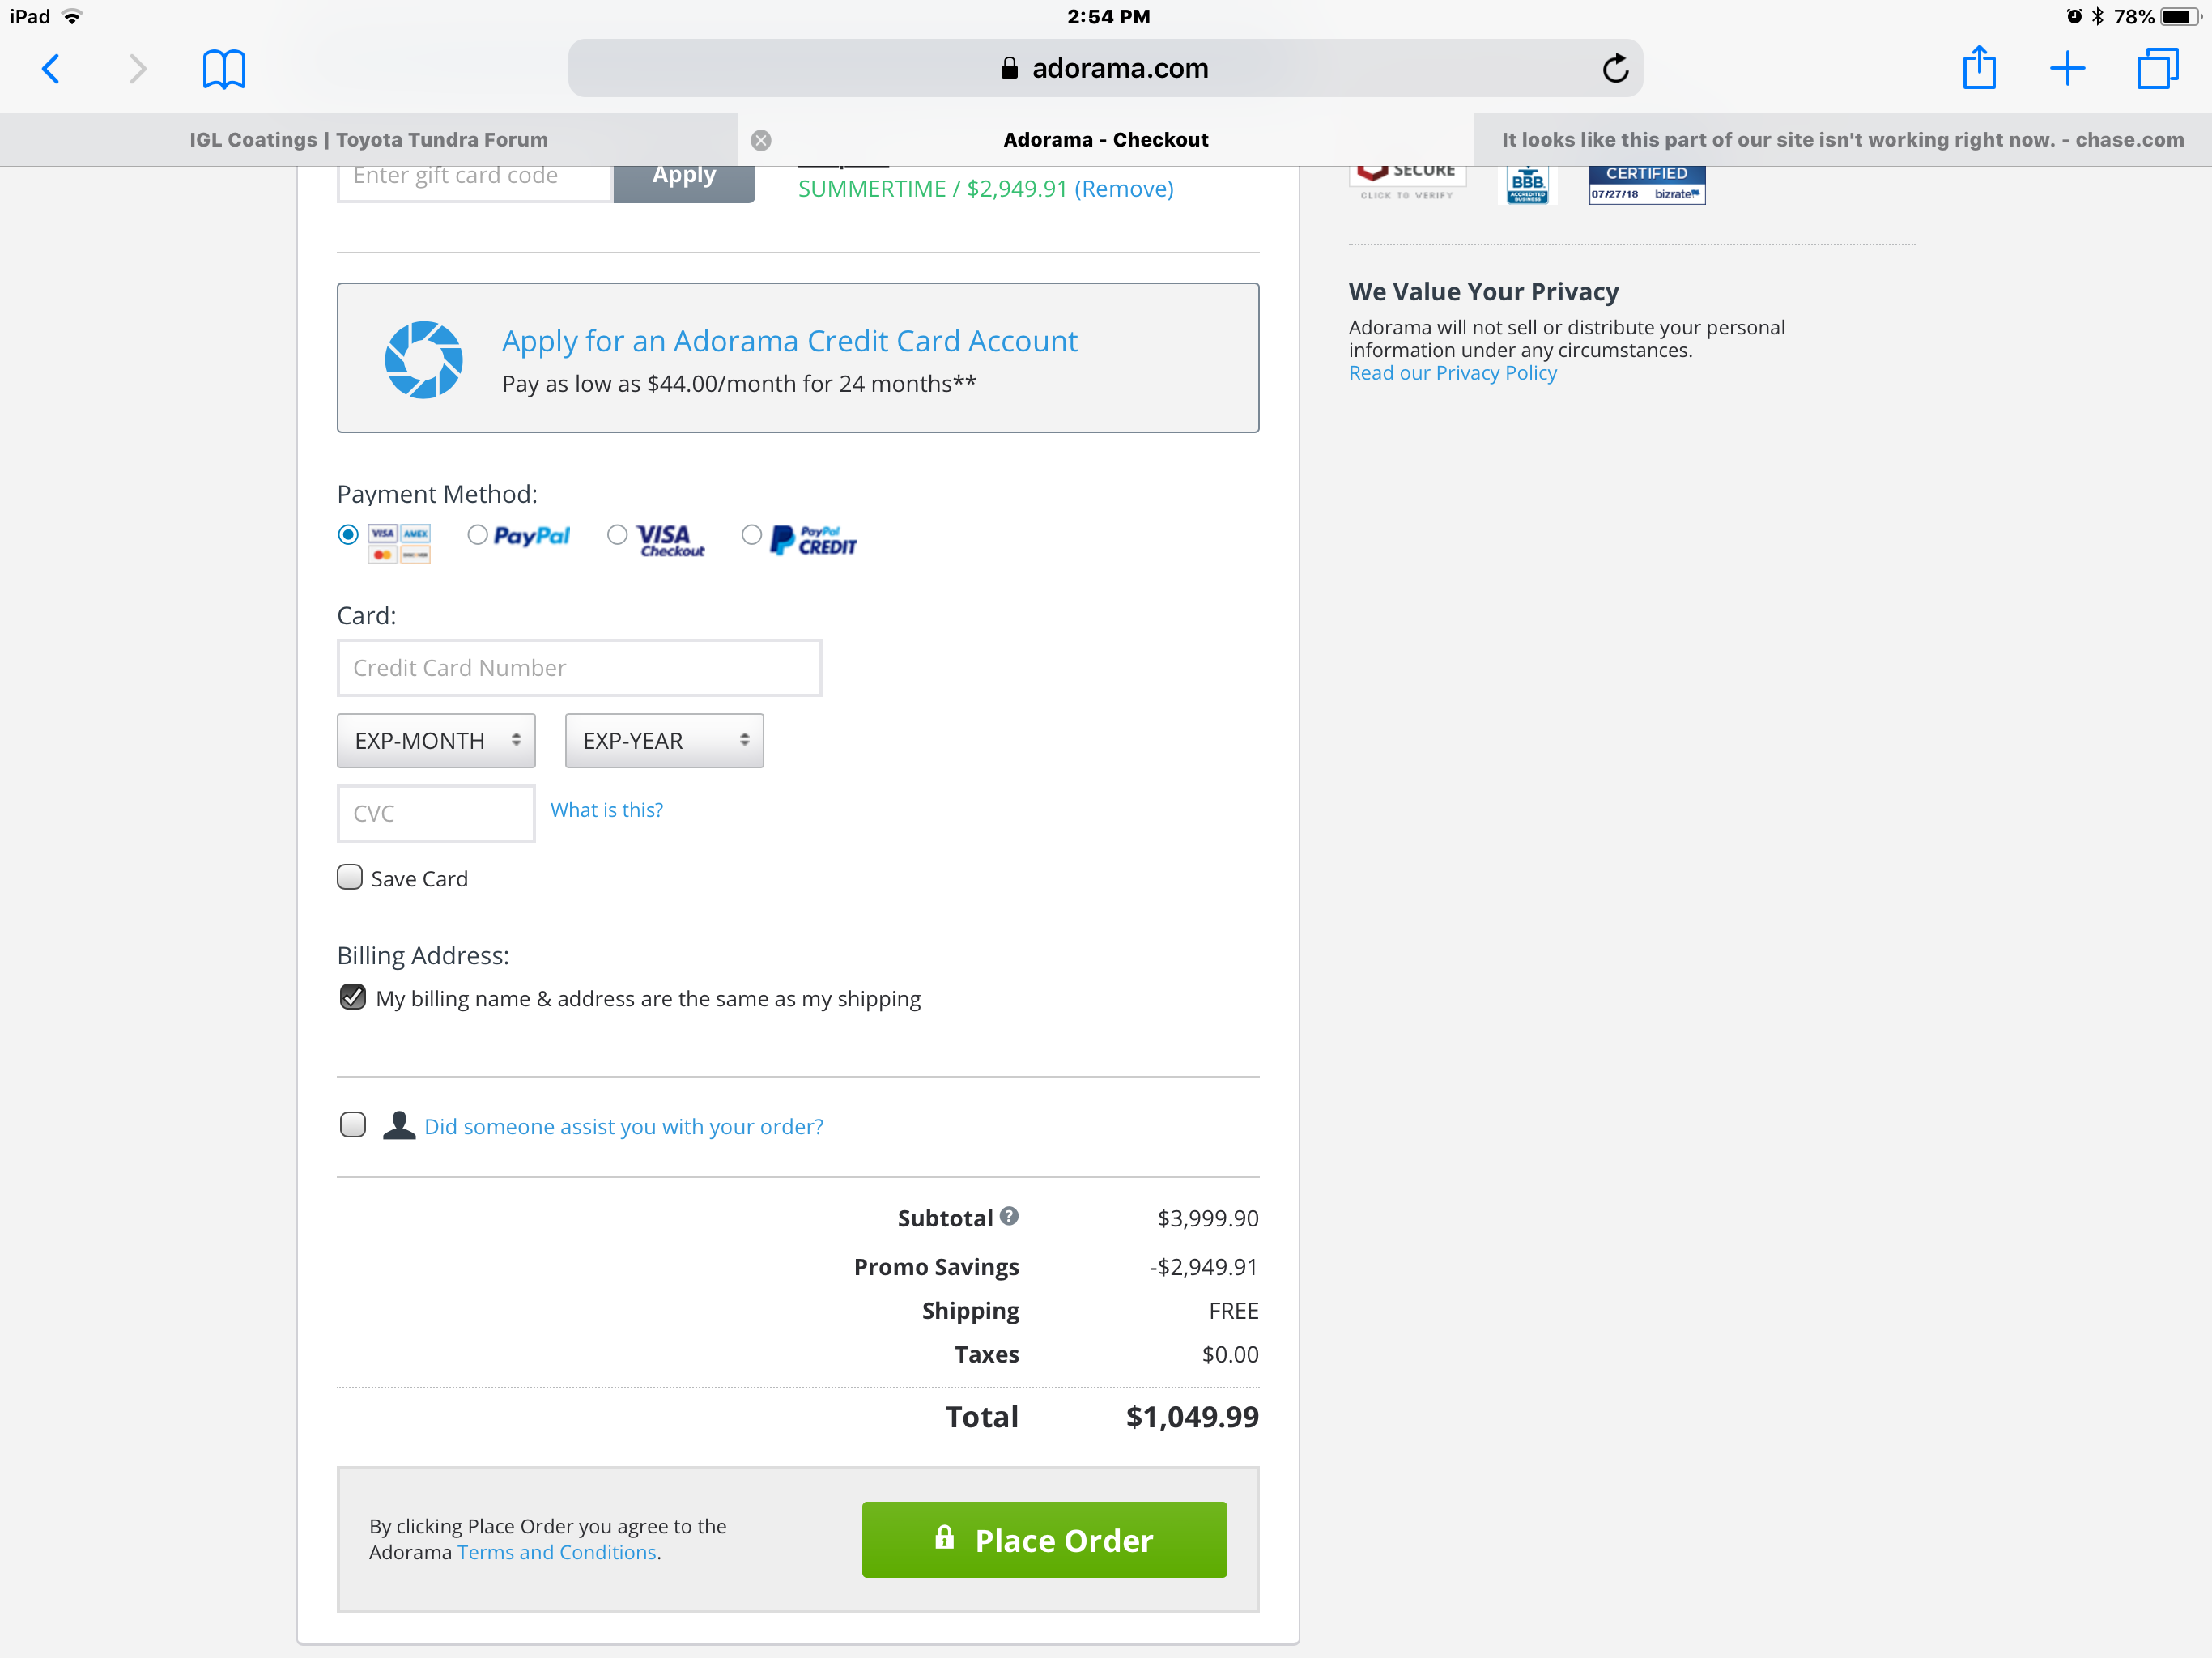Click the green Place Order button
This screenshot has width=2212, height=1658.
[1044, 1539]
